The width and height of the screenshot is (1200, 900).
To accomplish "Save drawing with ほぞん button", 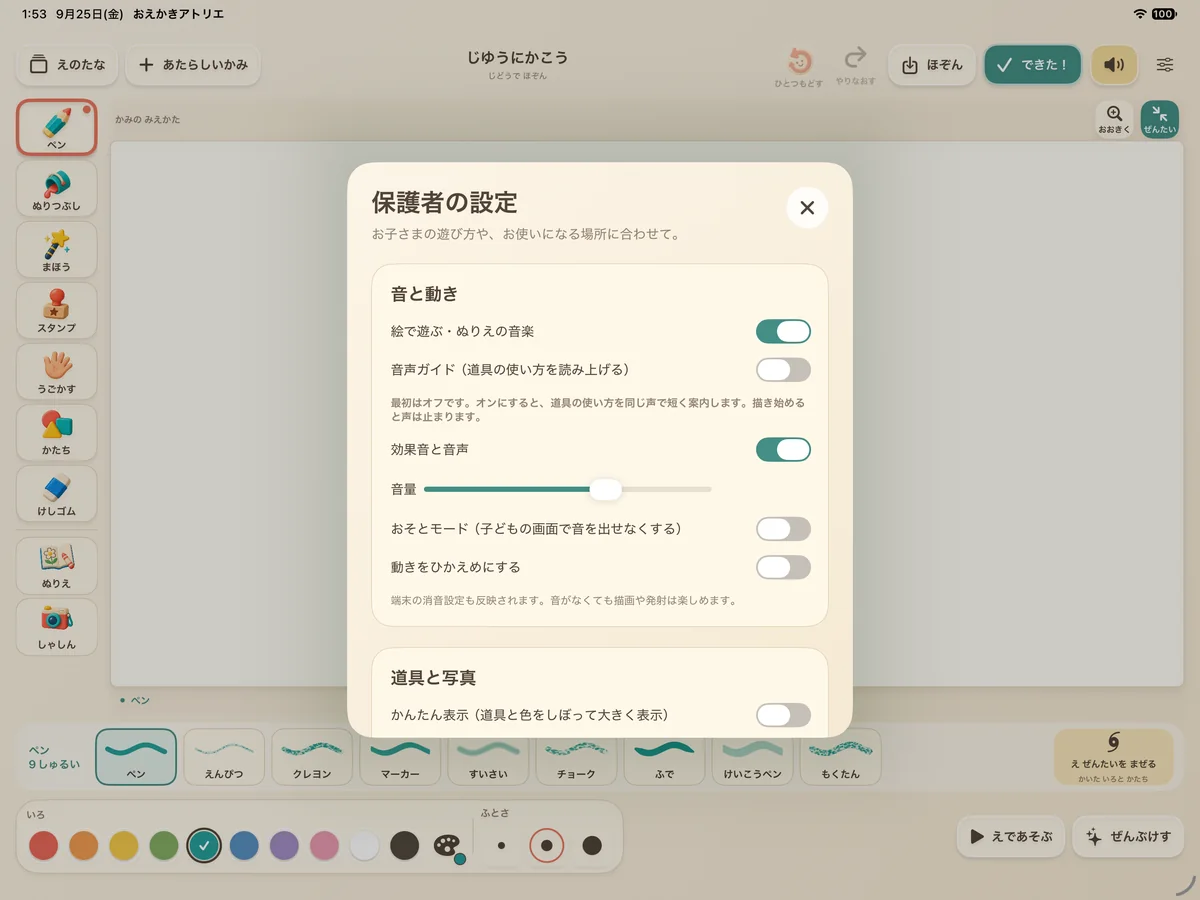I will coord(932,65).
